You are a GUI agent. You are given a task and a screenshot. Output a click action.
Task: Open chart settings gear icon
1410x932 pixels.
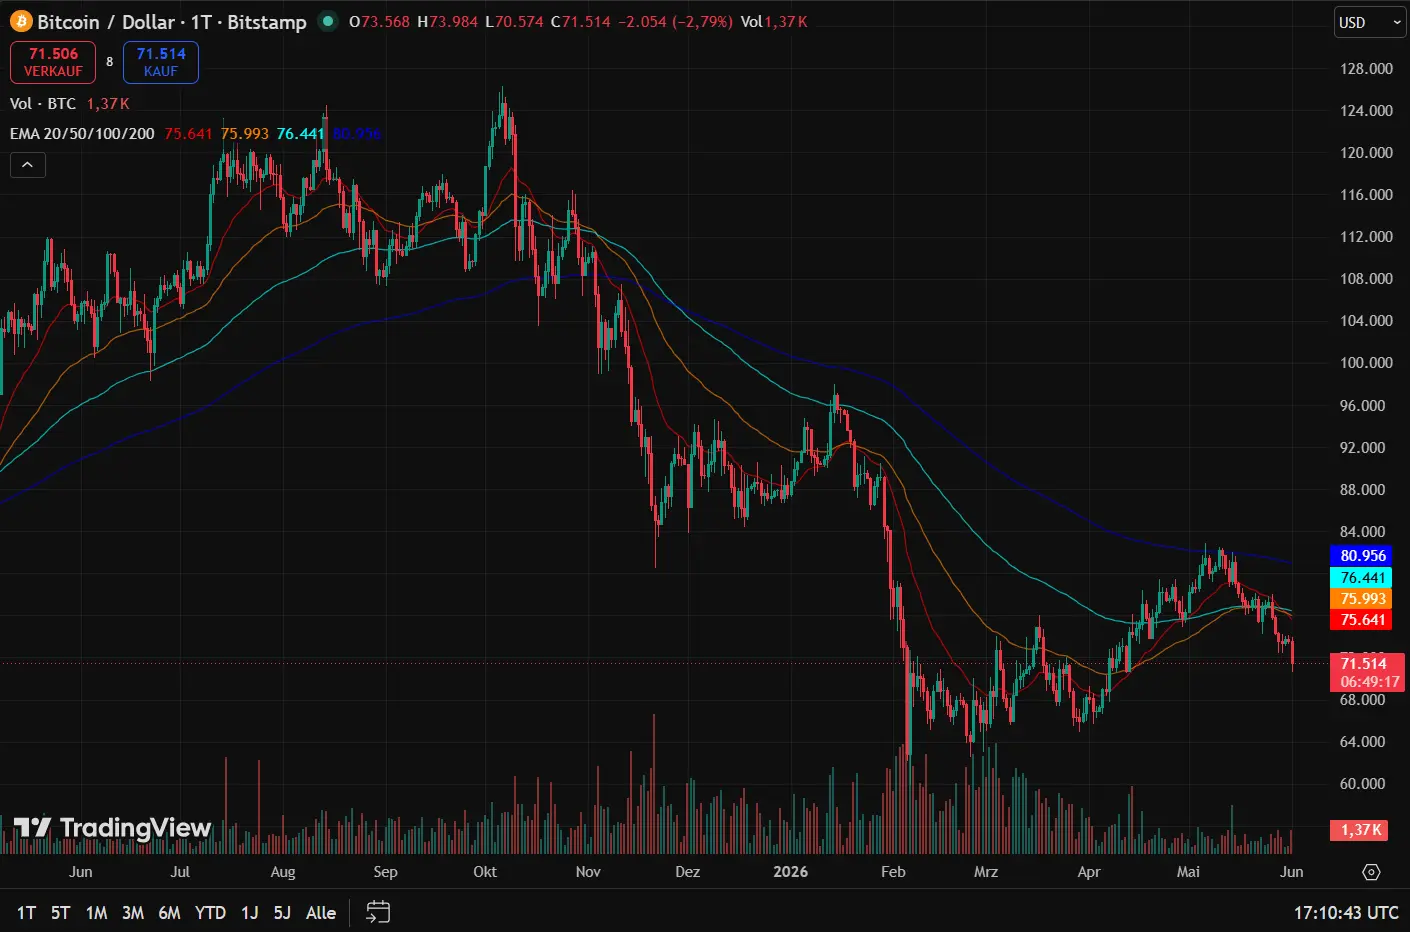1371,872
